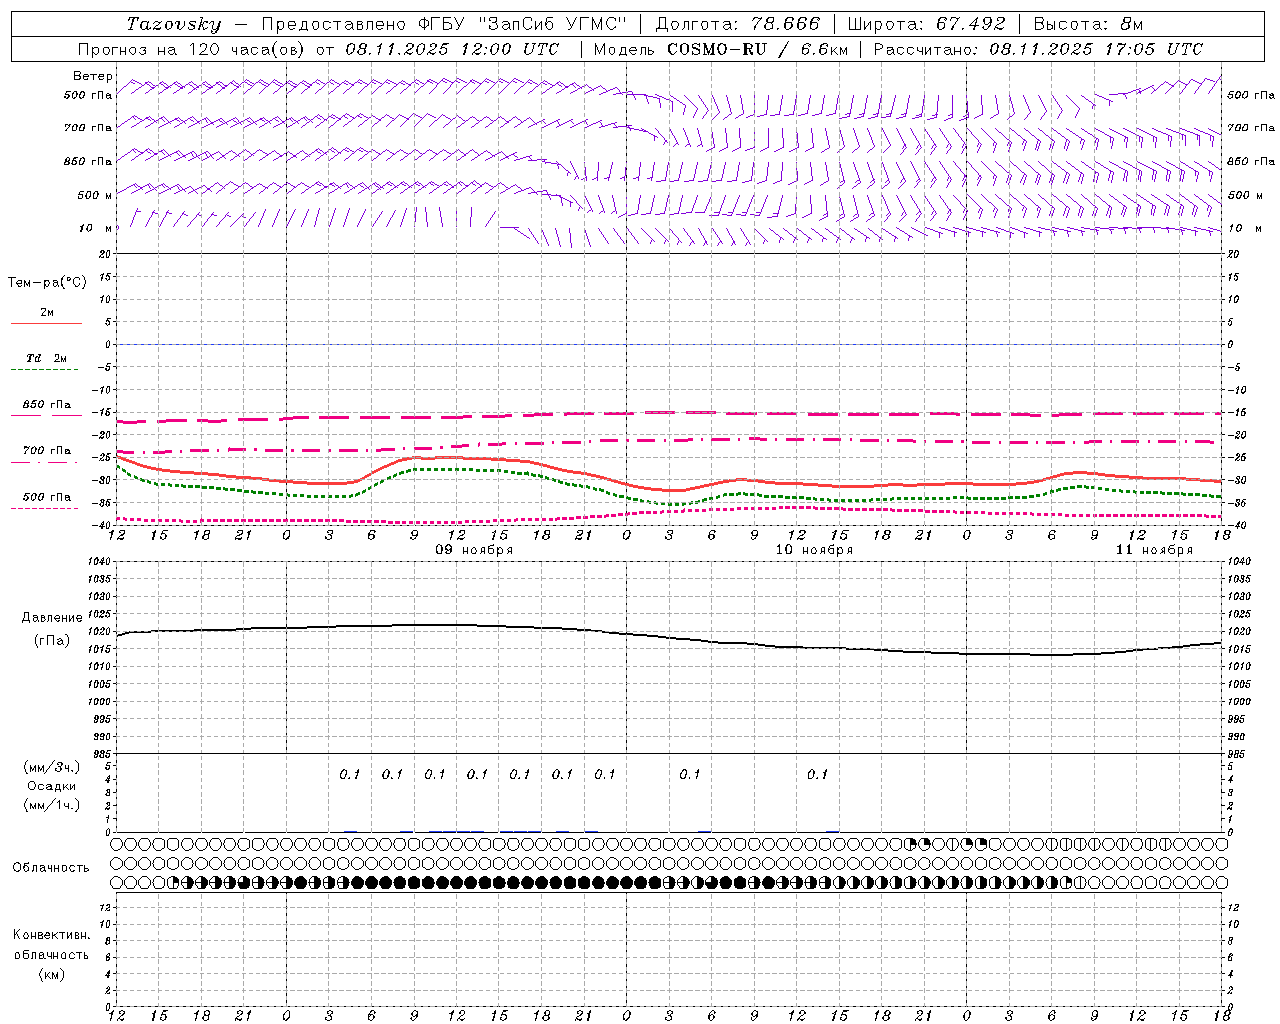Click the Давление pressure panel label
The height and width of the screenshot is (1024, 1280).
click(x=52, y=618)
